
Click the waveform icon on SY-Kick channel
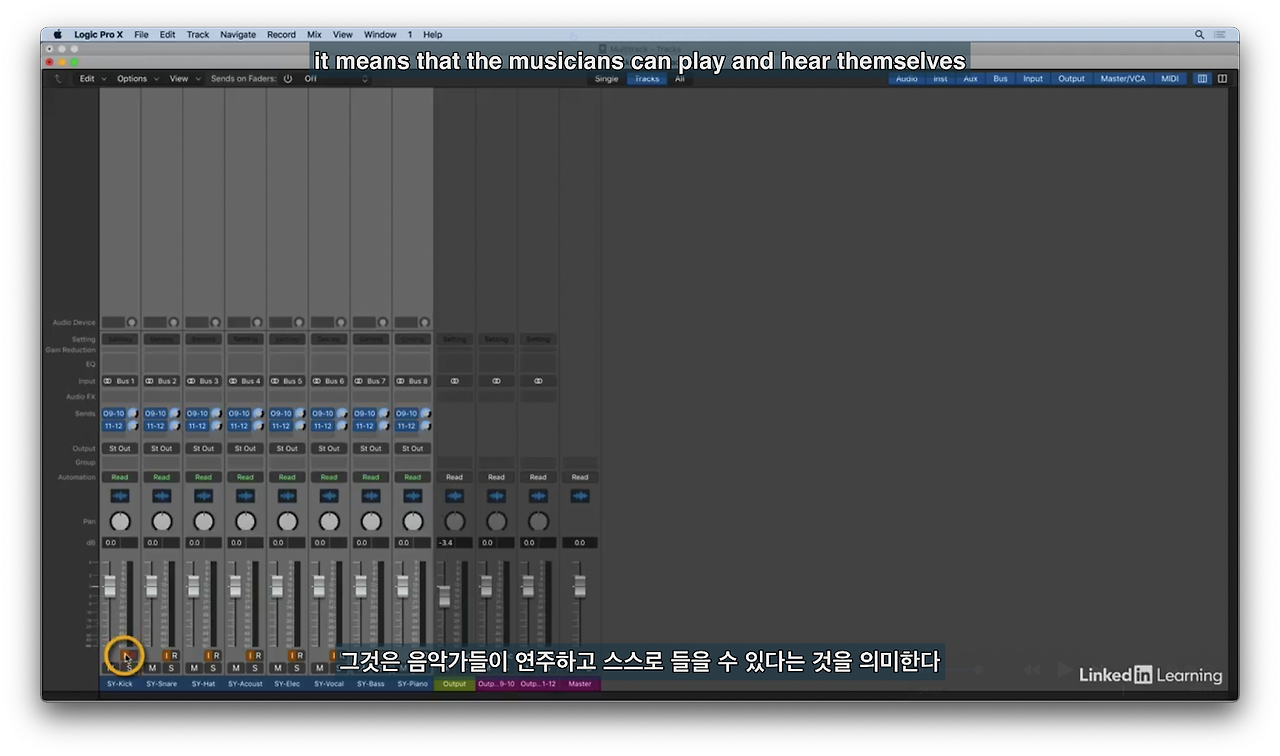point(120,496)
